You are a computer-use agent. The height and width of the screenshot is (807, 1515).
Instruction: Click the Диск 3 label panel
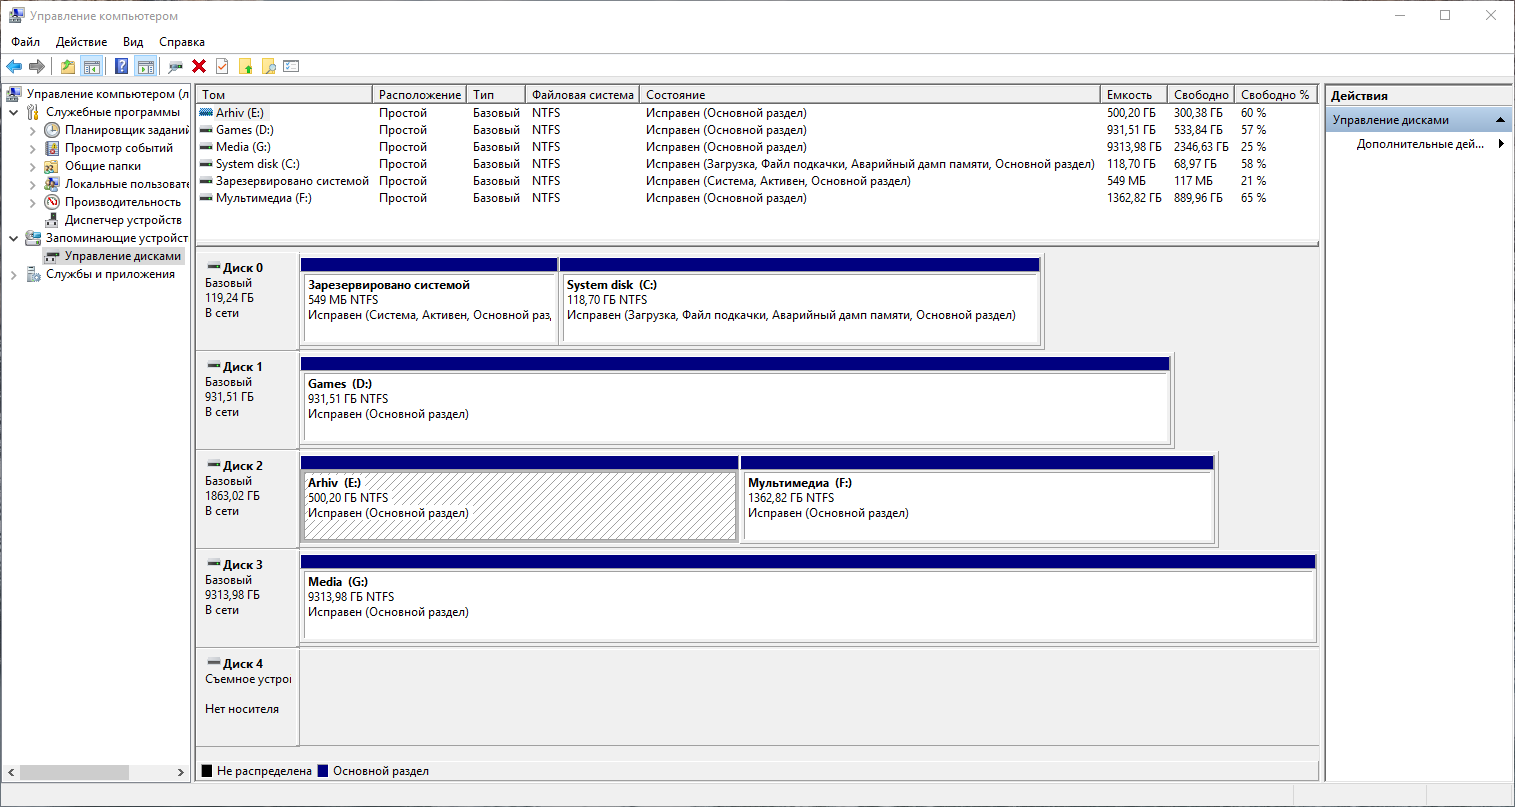tap(247, 598)
